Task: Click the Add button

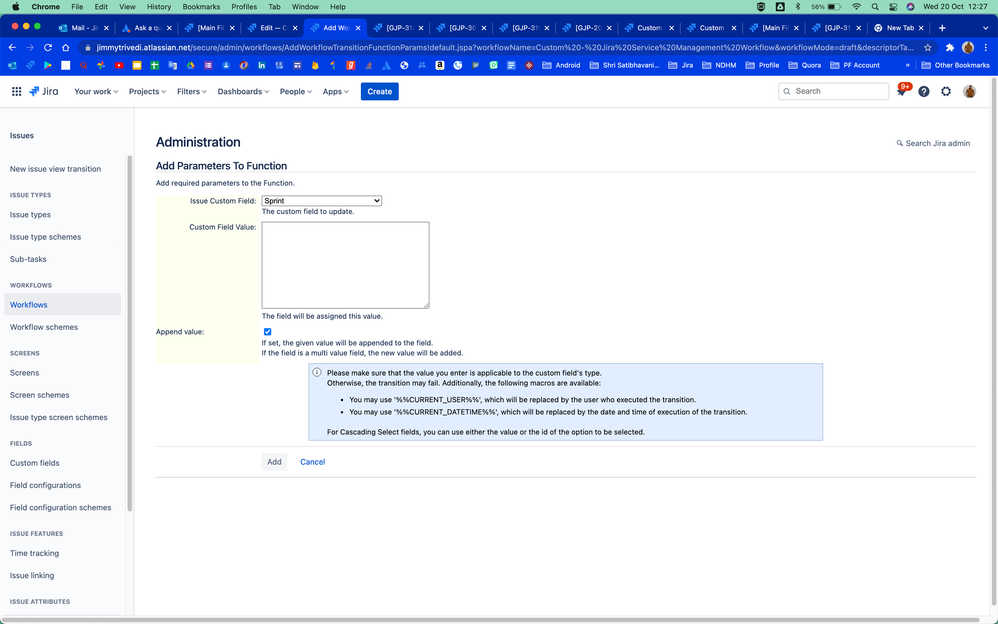Action: pos(274,461)
